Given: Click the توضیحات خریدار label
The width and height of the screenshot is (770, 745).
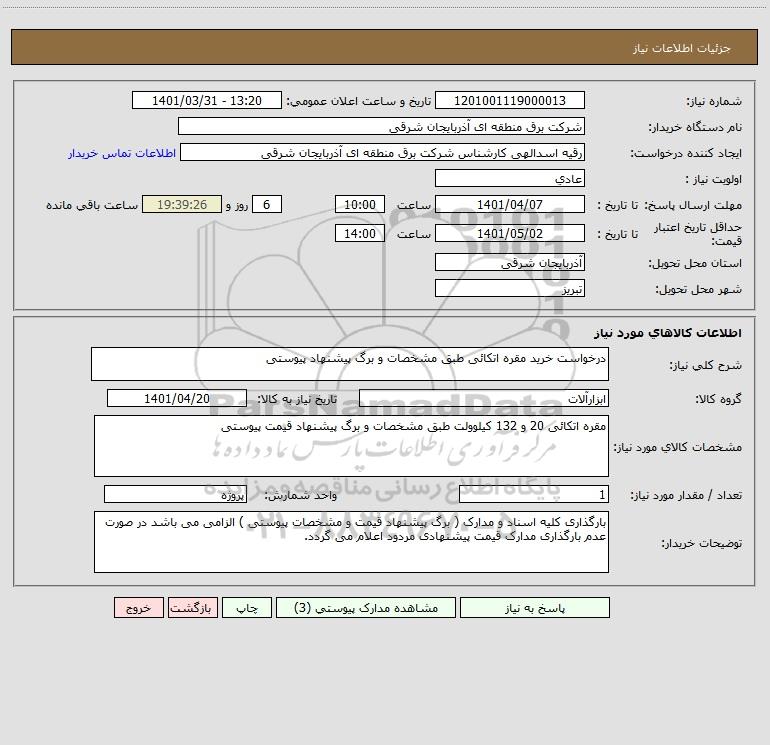Looking at the screenshot, I should click(701, 543).
